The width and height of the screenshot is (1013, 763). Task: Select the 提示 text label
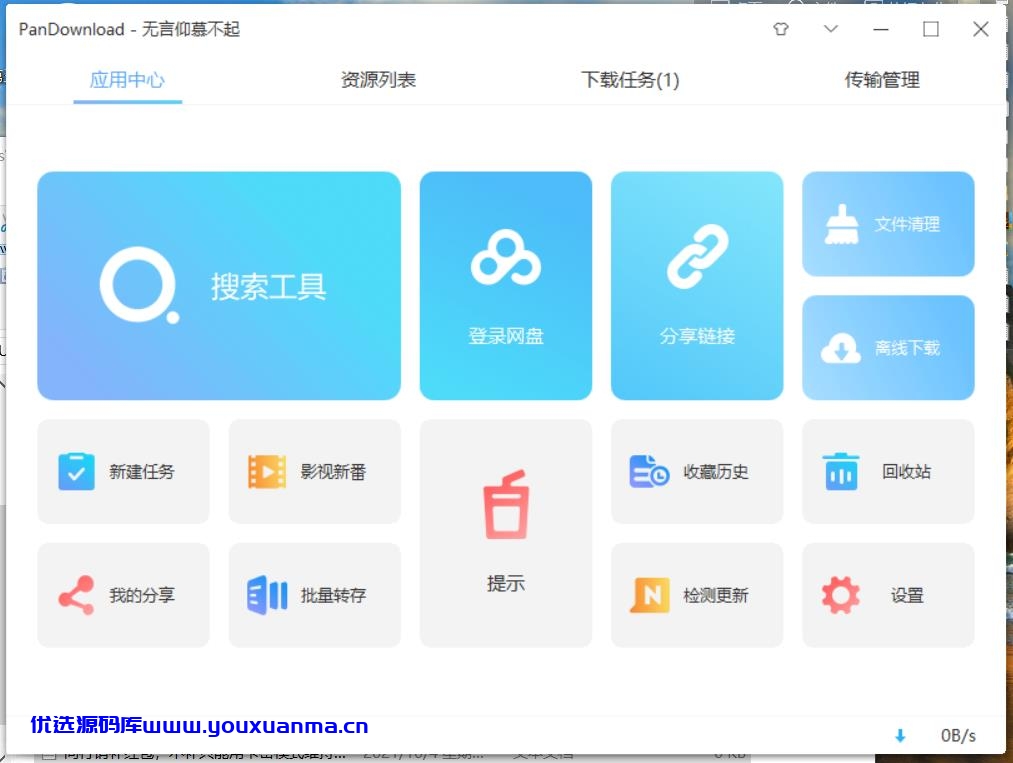(x=506, y=583)
